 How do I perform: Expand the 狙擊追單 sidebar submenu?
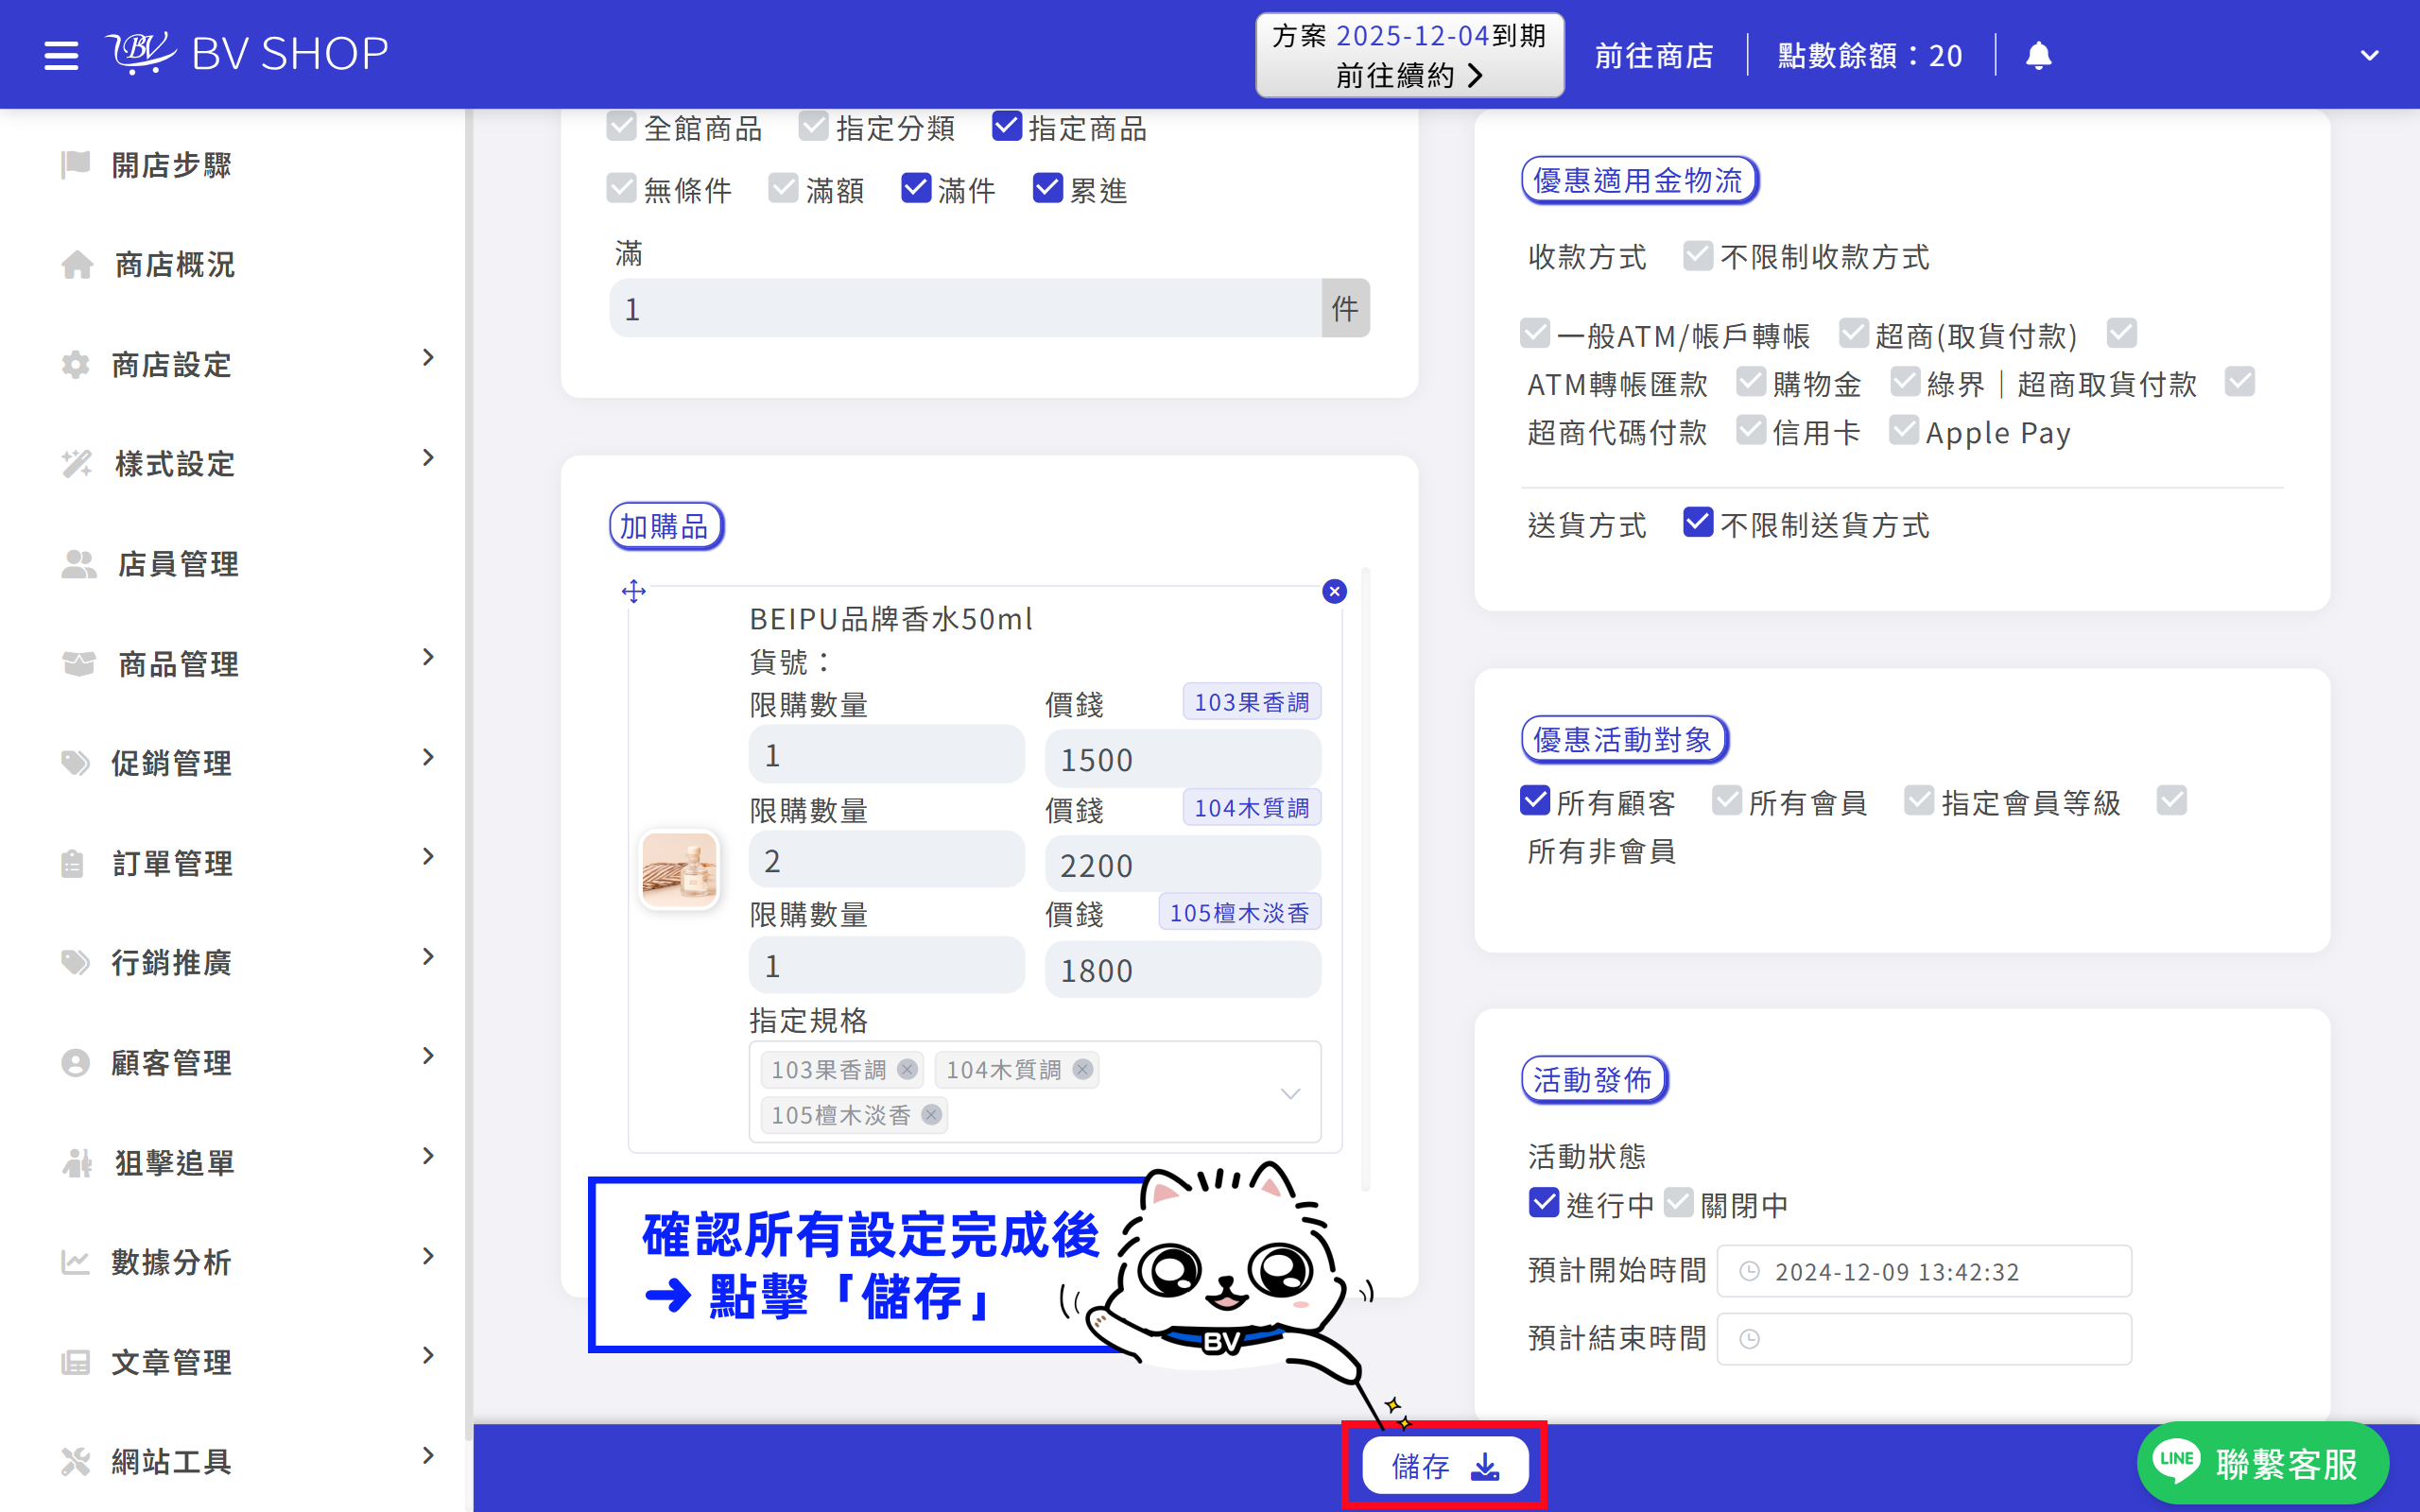429,1156
